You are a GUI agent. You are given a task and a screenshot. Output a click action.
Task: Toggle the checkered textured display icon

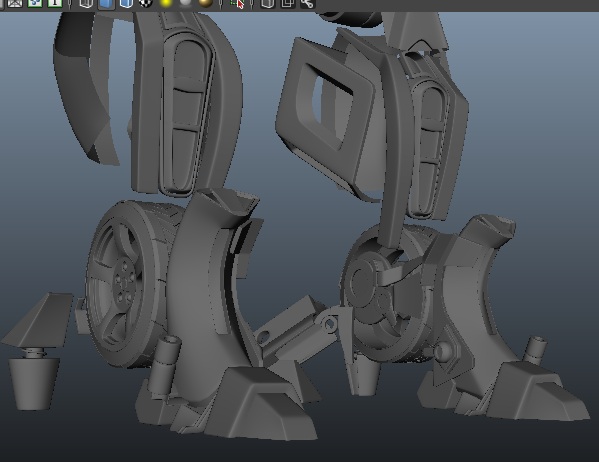(146, 3)
